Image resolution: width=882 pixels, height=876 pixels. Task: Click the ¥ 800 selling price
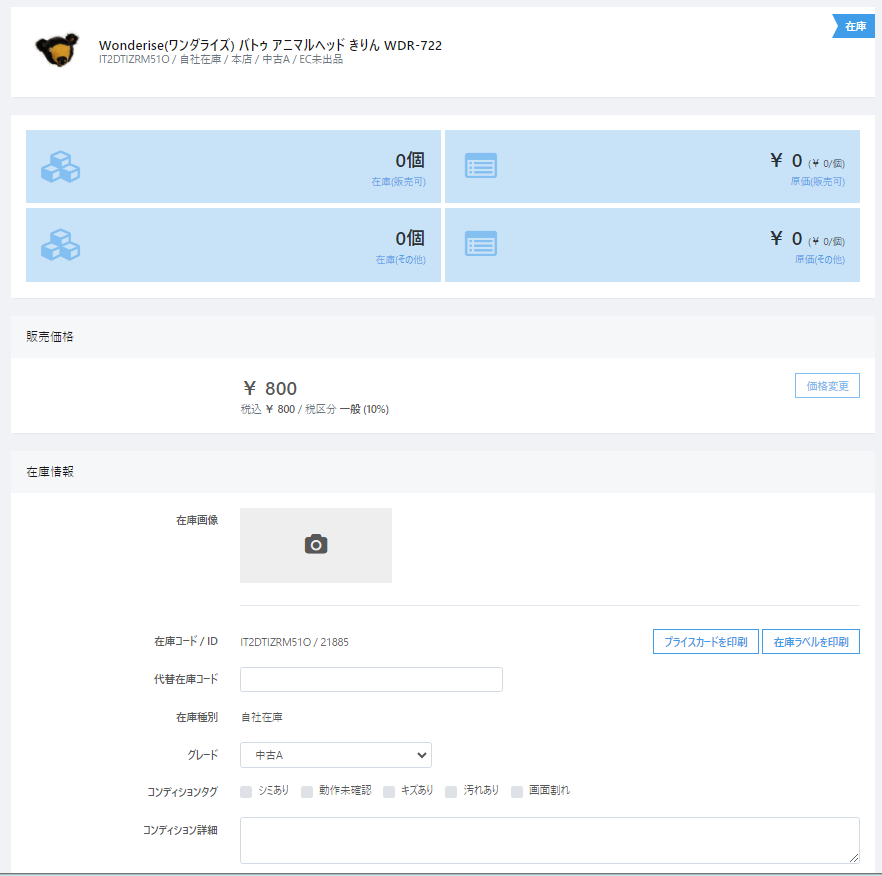tap(270, 388)
